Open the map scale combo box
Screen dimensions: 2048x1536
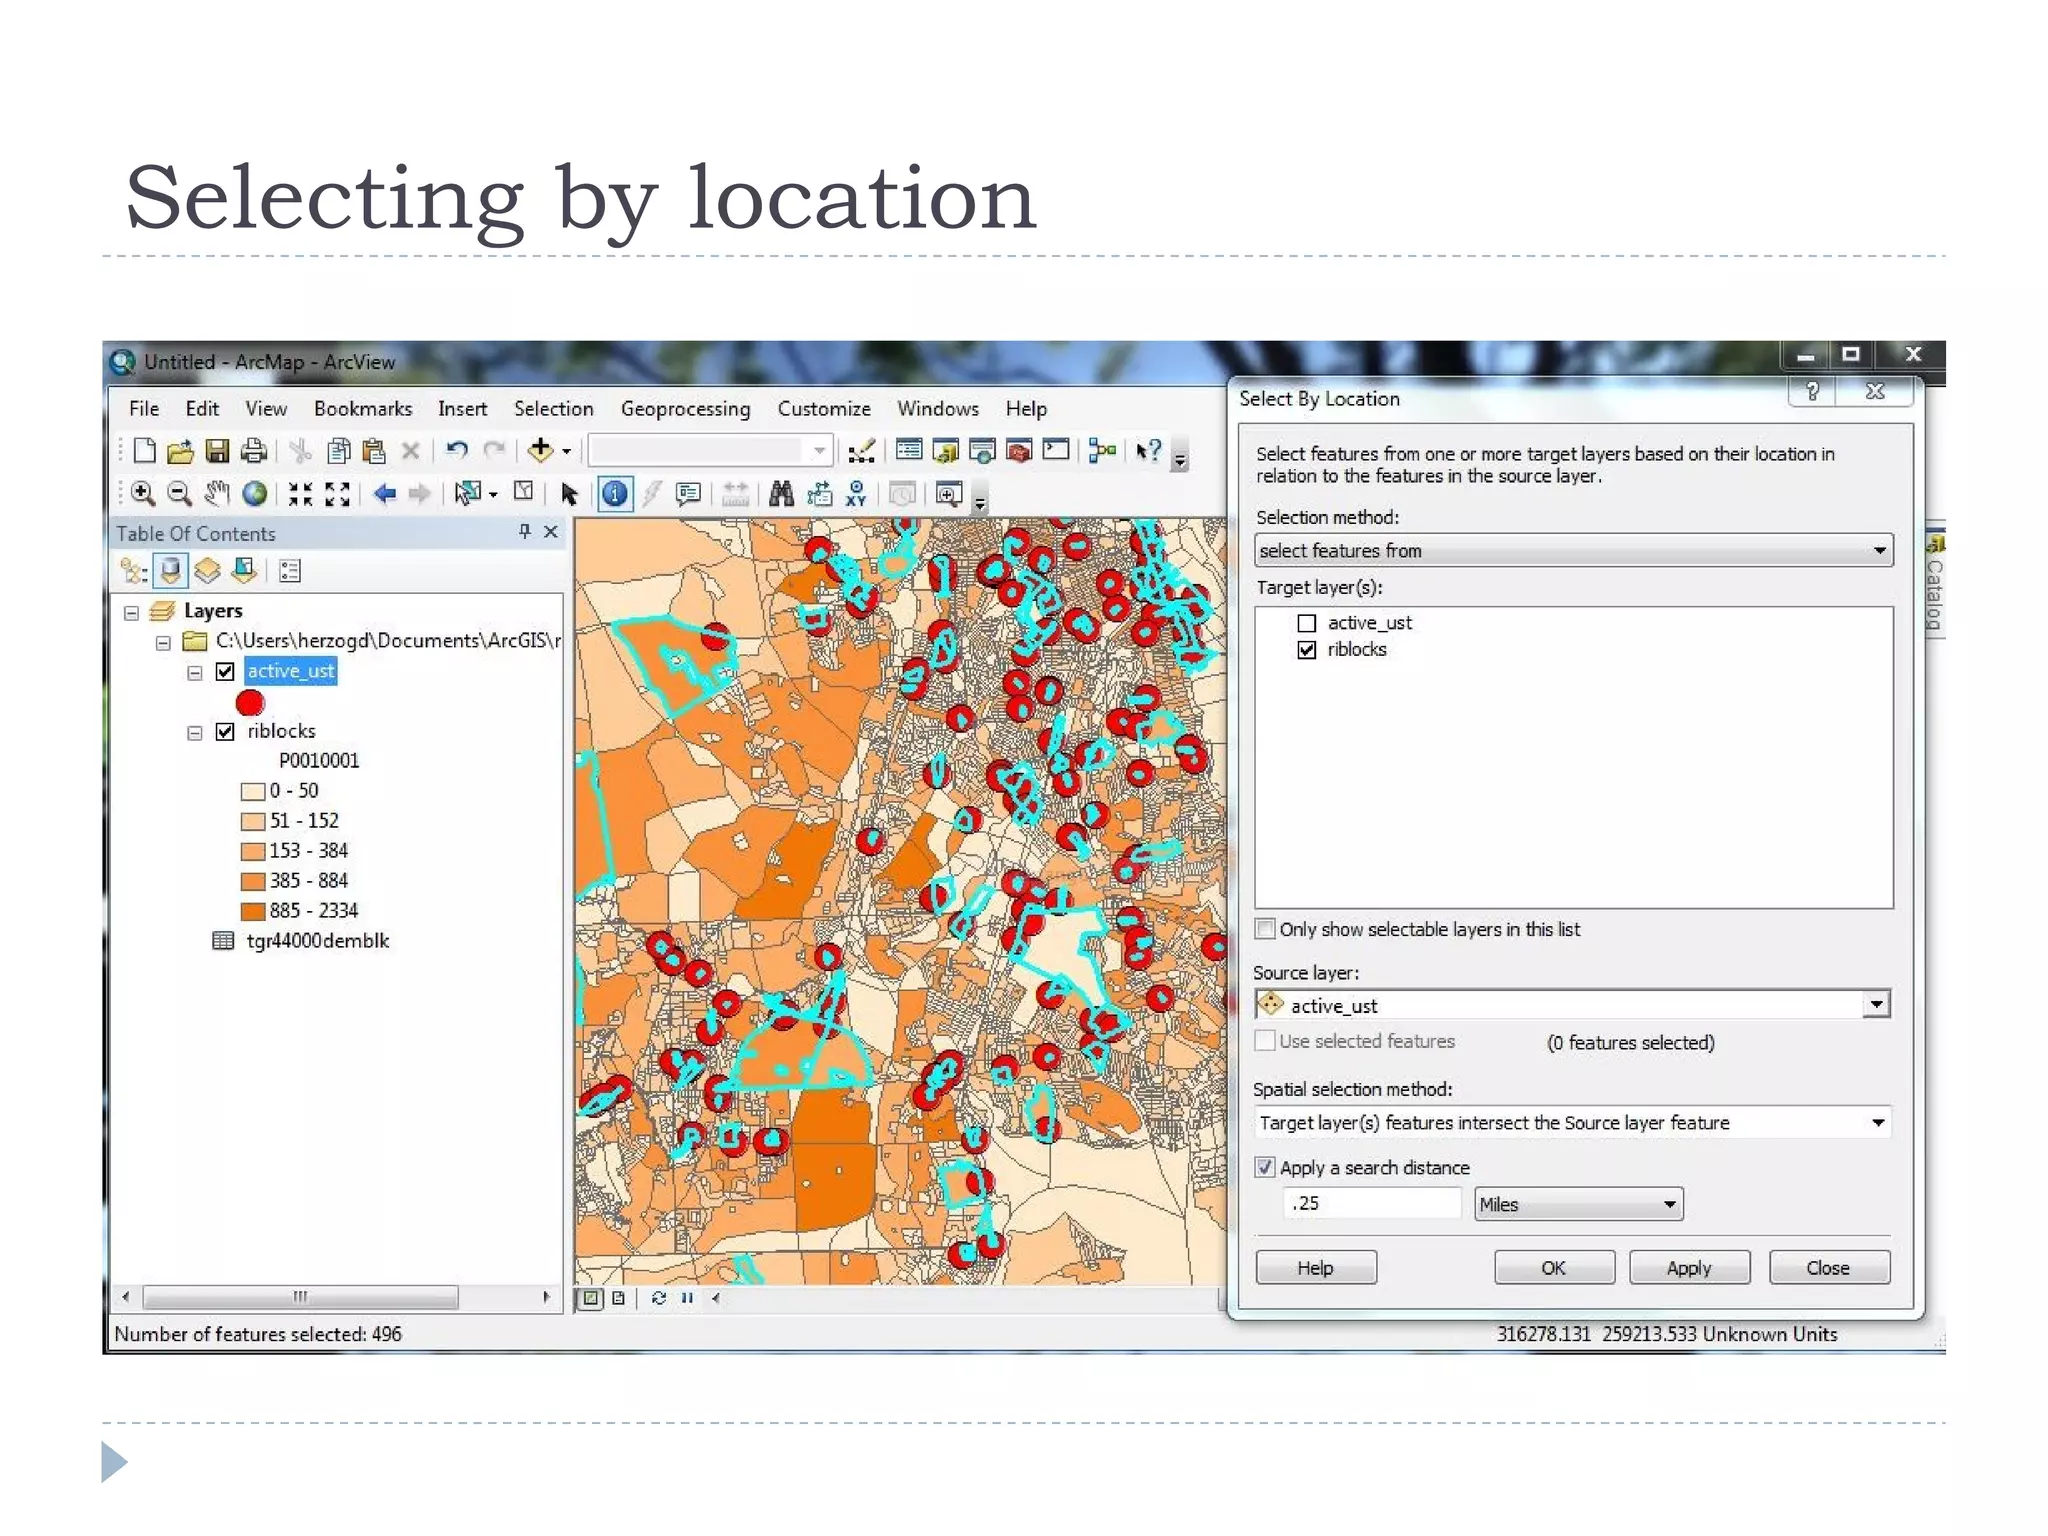pos(710,451)
